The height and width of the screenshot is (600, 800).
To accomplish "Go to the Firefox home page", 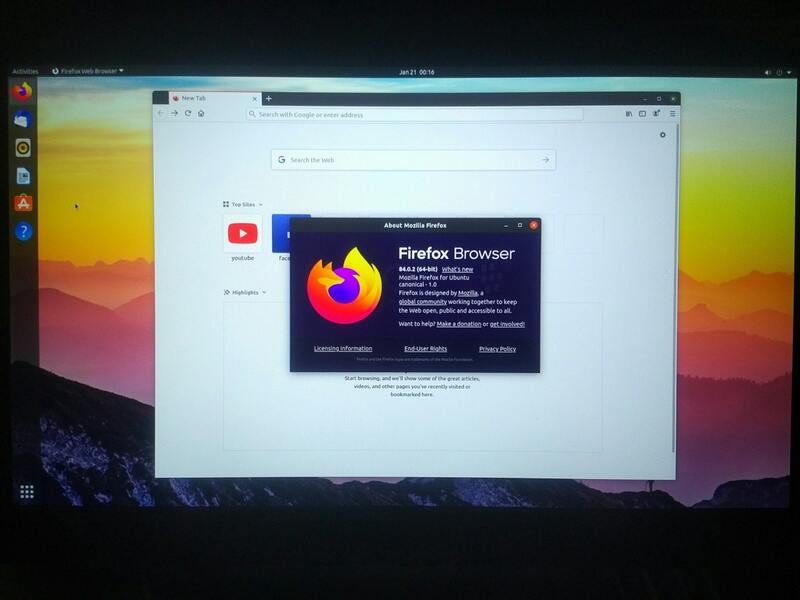I will pyautogui.click(x=202, y=113).
